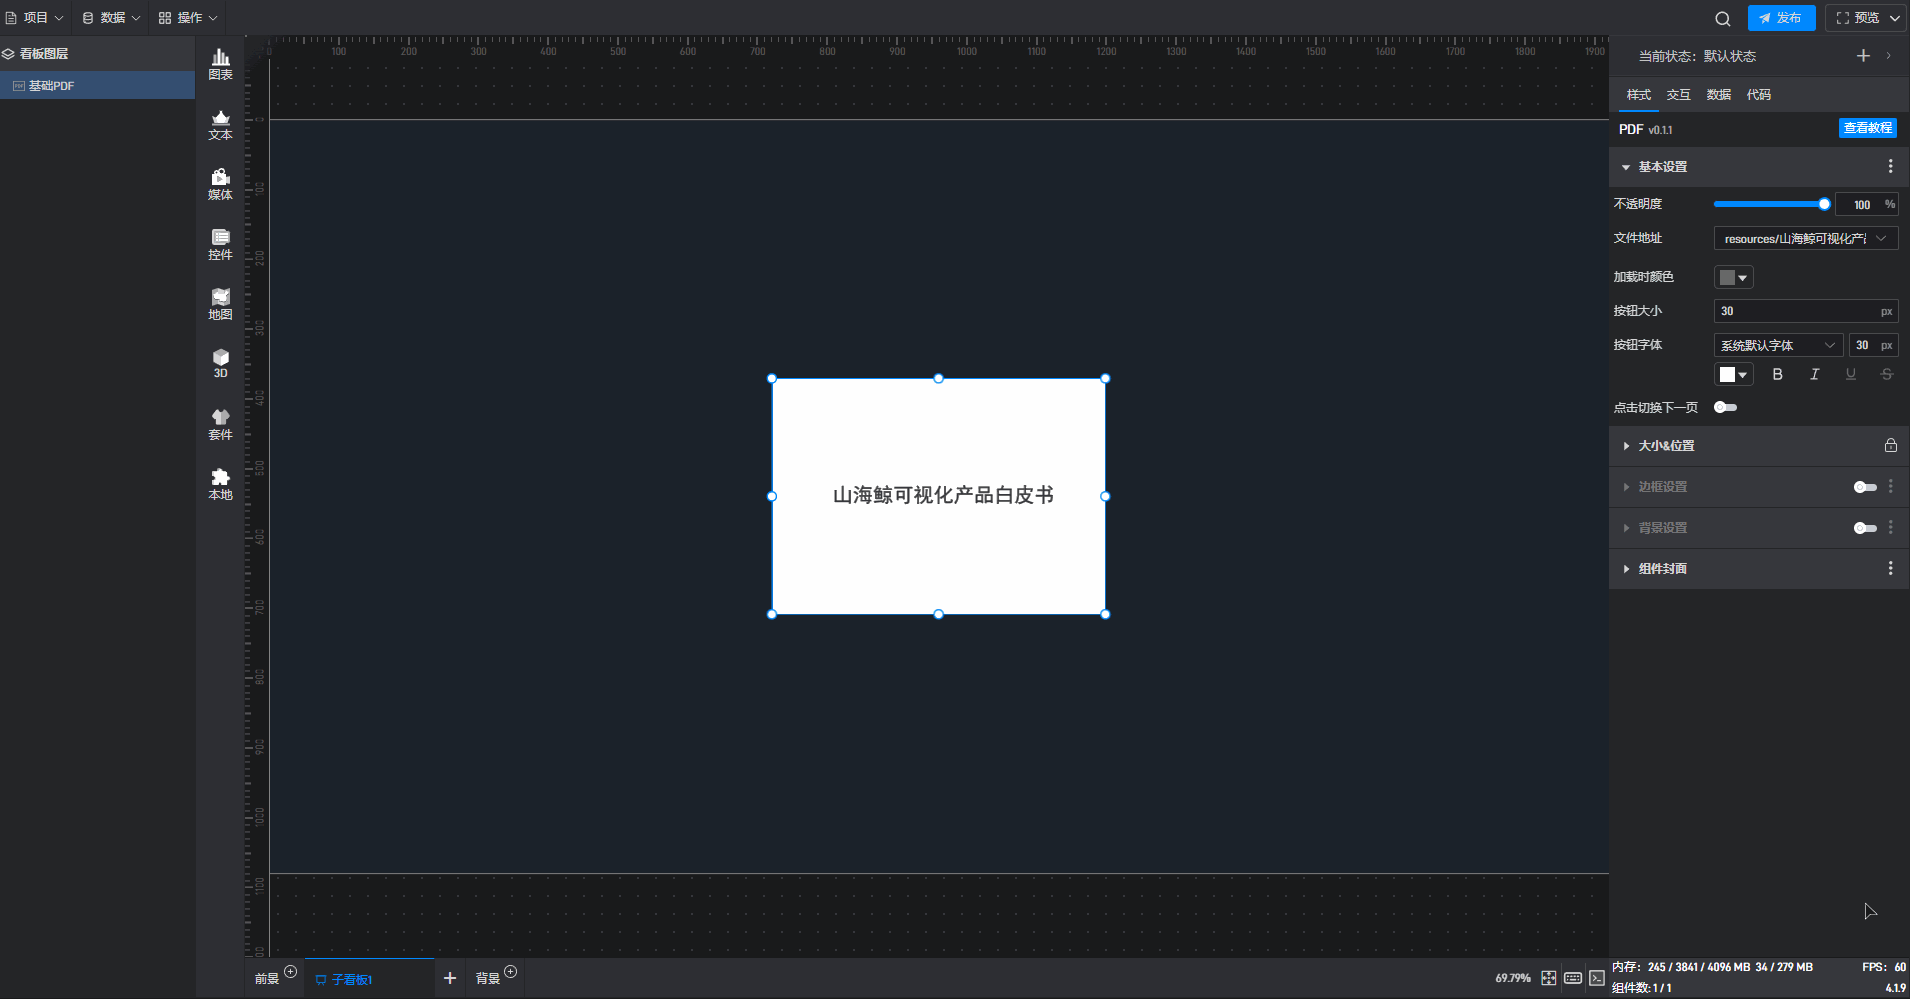Click the search magnifier icon
Screen dimensions: 1910x999
coord(1722,18)
